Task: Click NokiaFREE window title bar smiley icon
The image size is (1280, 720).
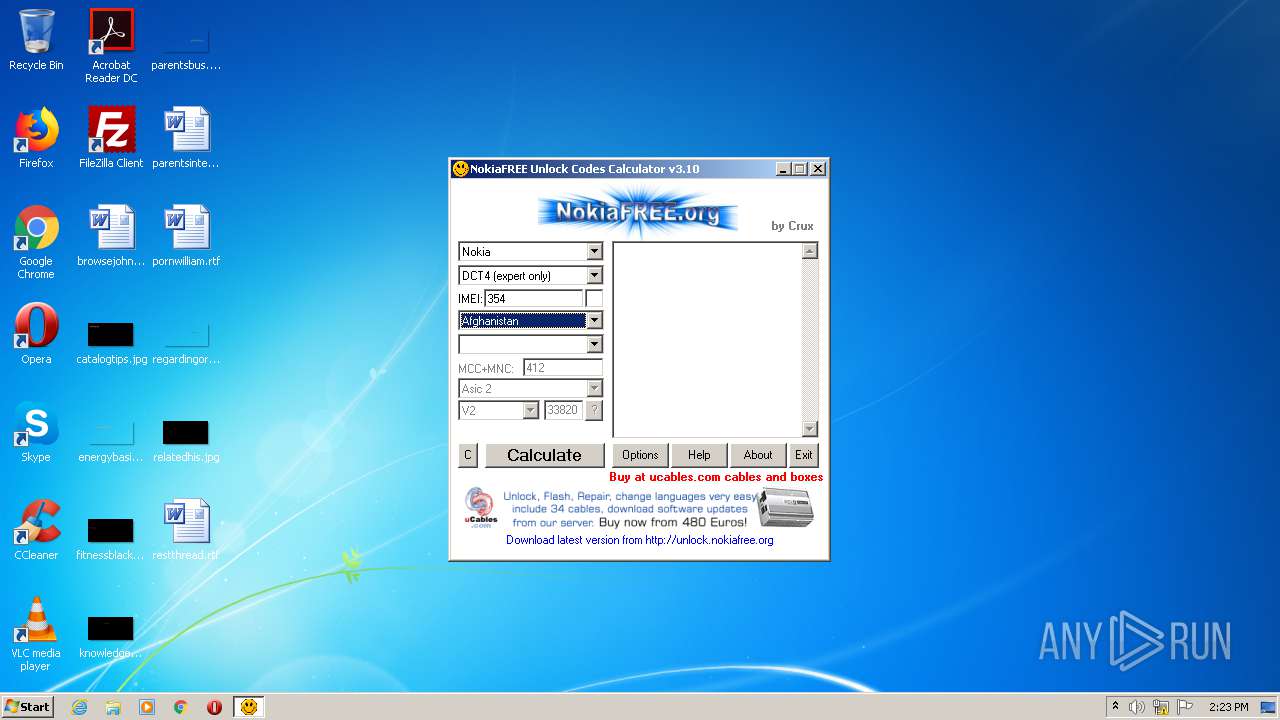Action: [x=461, y=169]
